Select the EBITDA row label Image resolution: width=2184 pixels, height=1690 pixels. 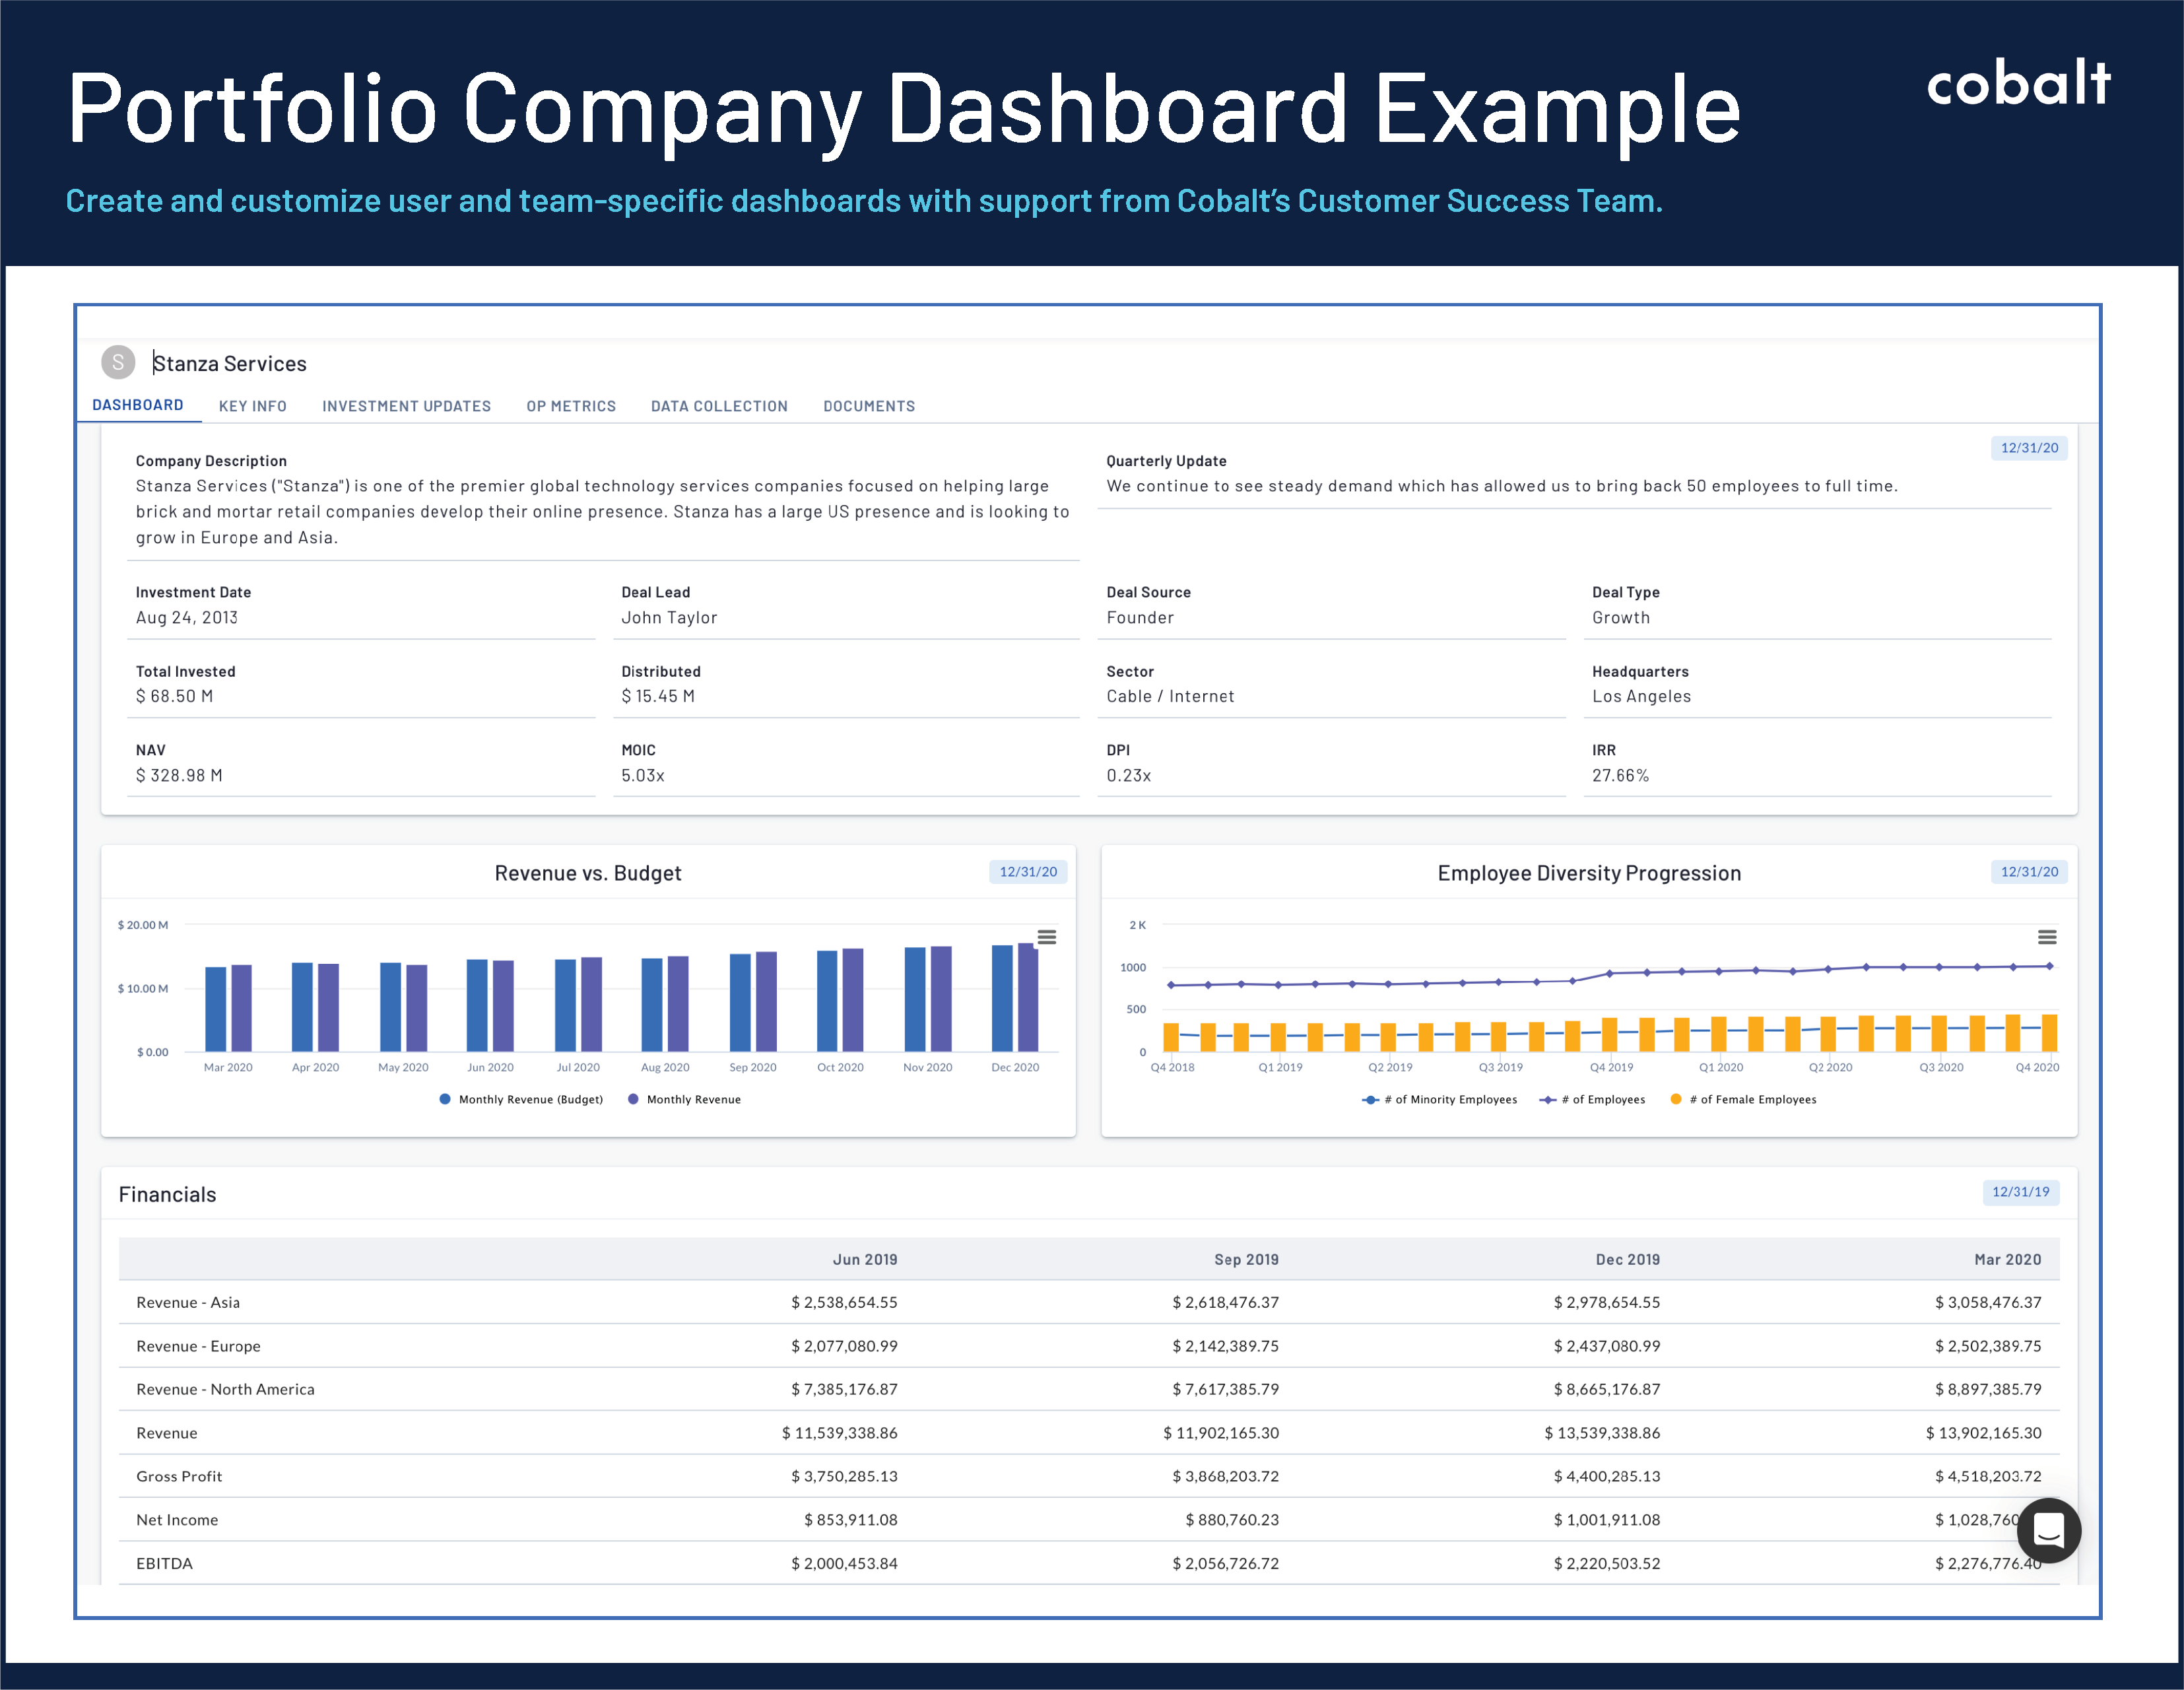tap(164, 1563)
